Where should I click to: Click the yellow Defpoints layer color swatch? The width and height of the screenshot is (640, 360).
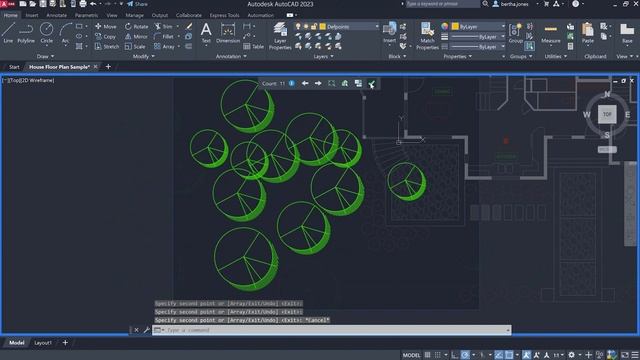point(322,27)
